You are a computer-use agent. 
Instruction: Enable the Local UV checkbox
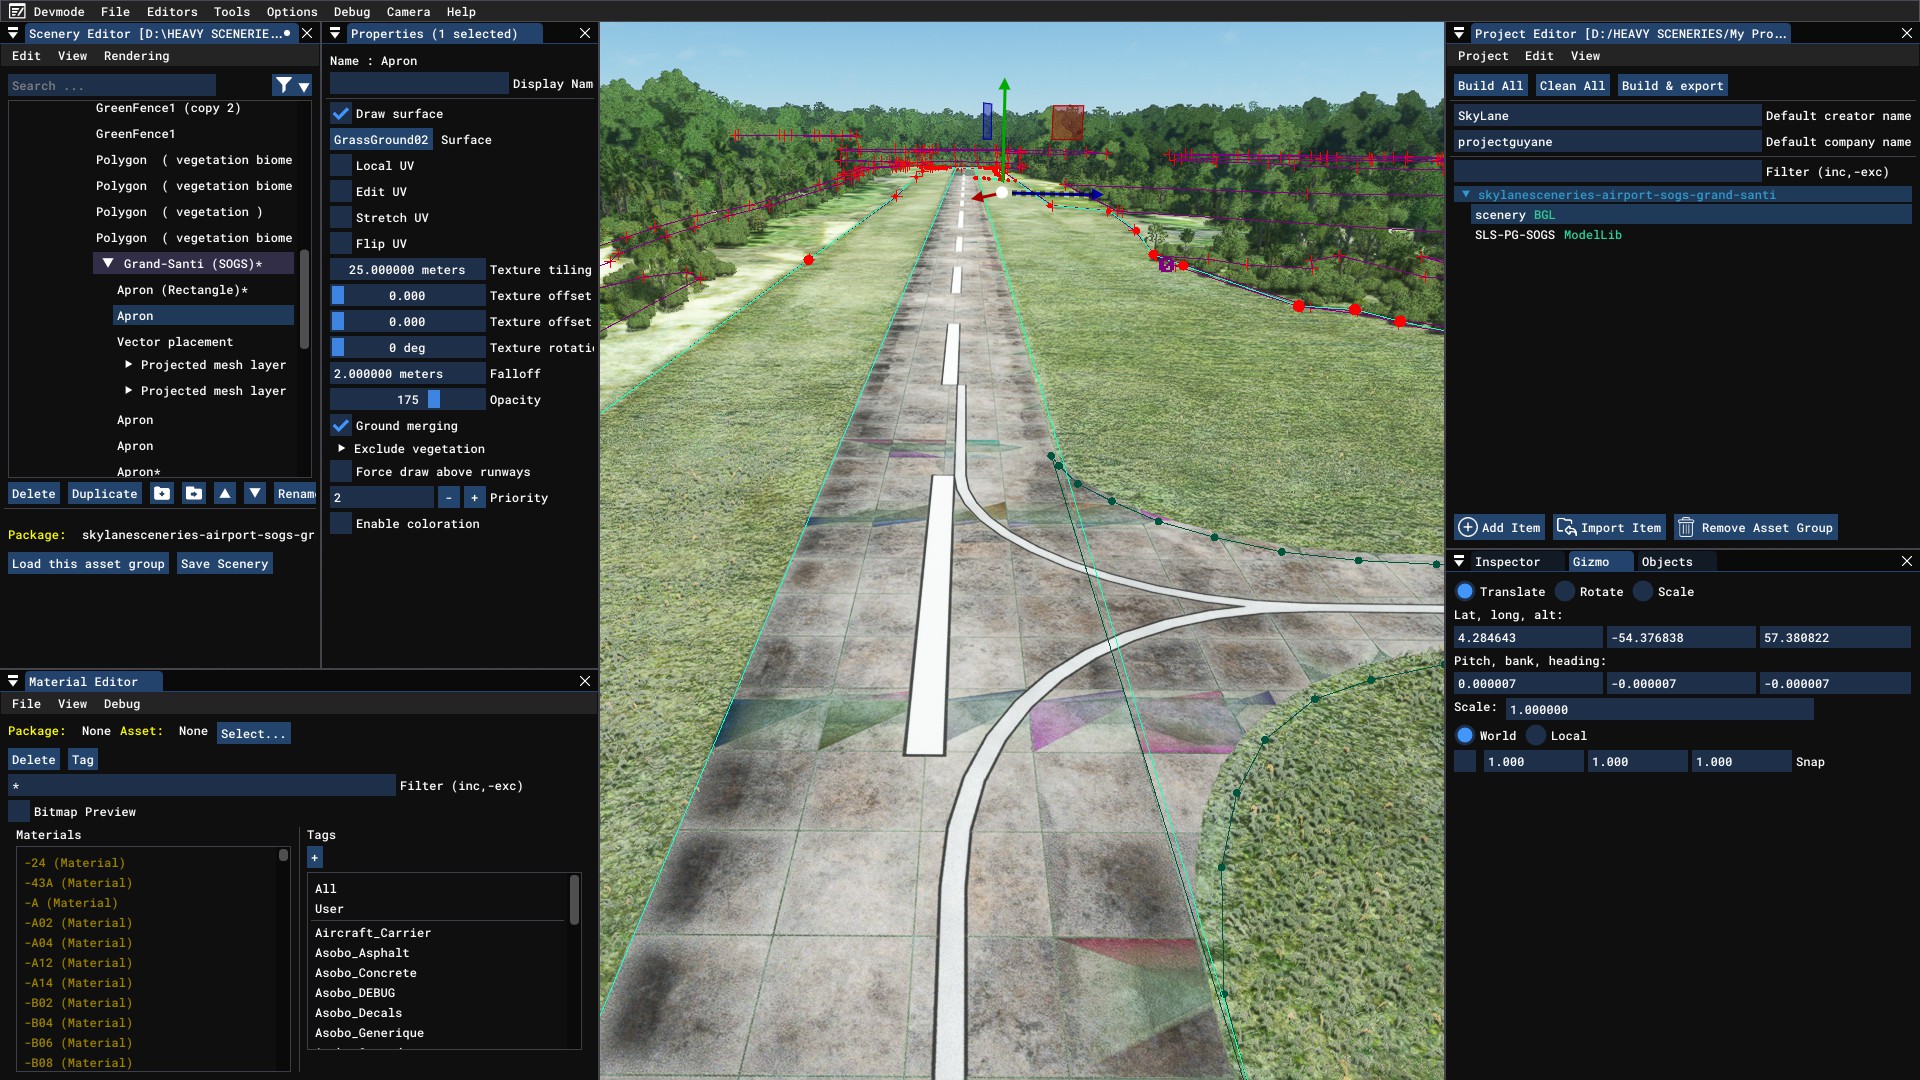coord(341,165)
